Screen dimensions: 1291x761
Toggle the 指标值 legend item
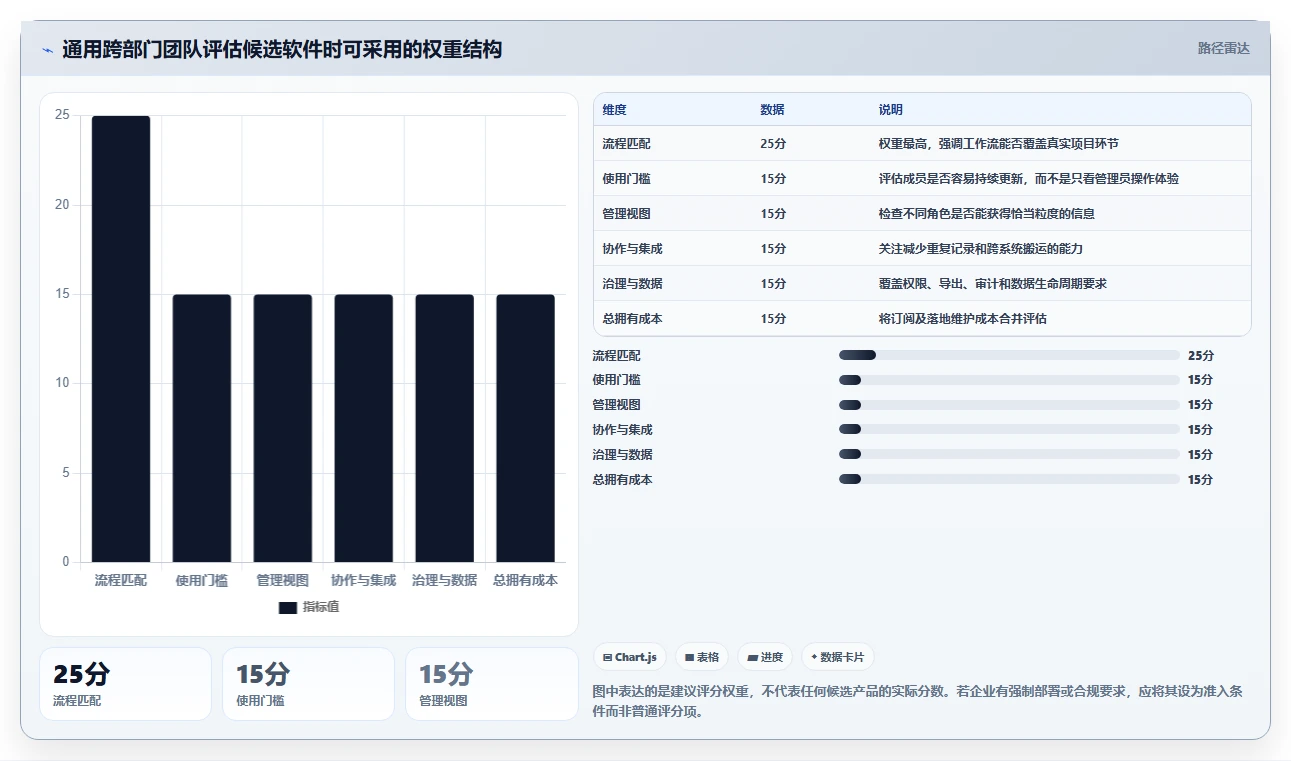pos(309,607)
